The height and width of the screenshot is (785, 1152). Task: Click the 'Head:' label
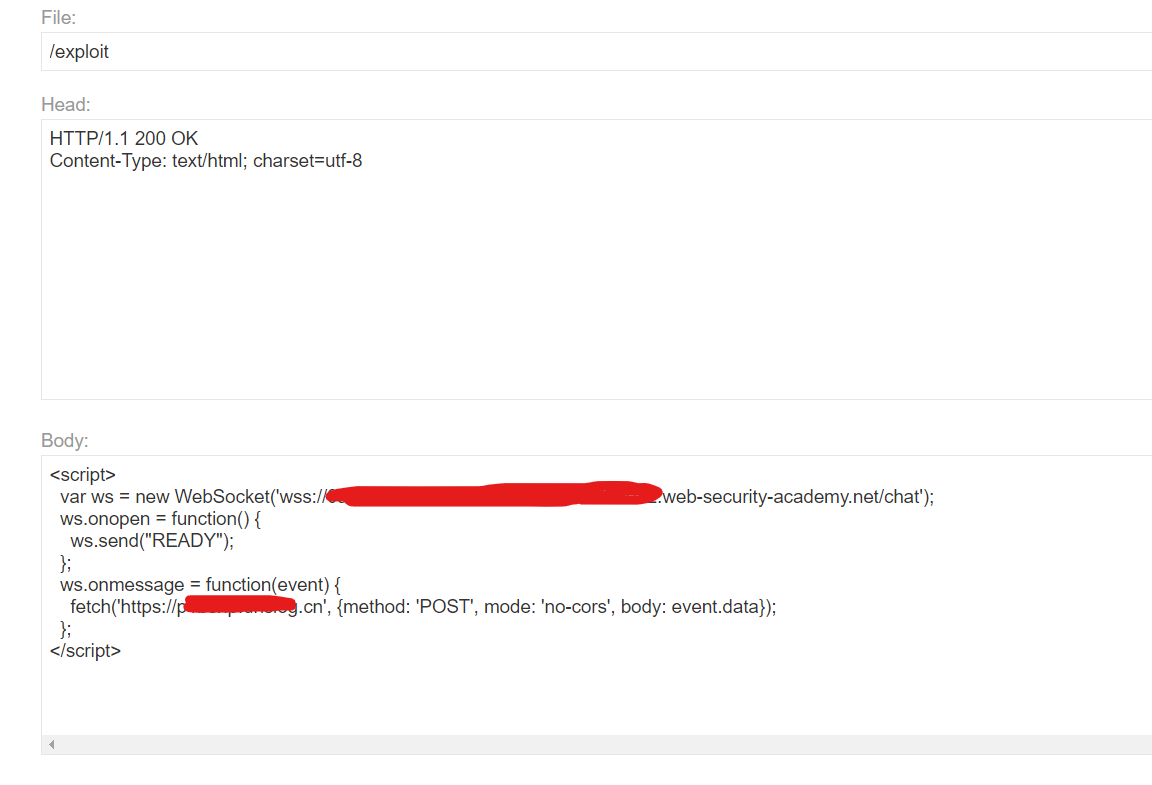[65, 104]
